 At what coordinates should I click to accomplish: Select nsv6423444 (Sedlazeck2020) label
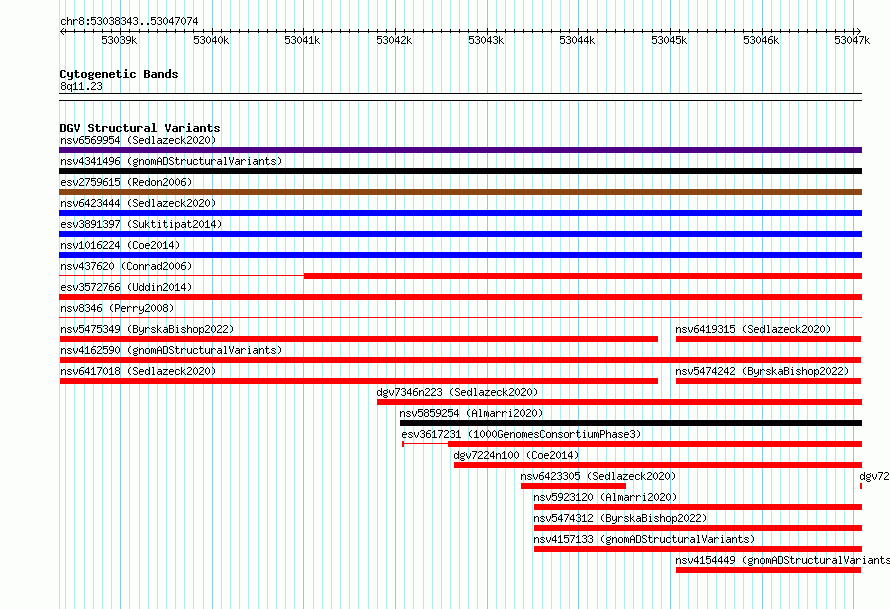click(138, 203)
